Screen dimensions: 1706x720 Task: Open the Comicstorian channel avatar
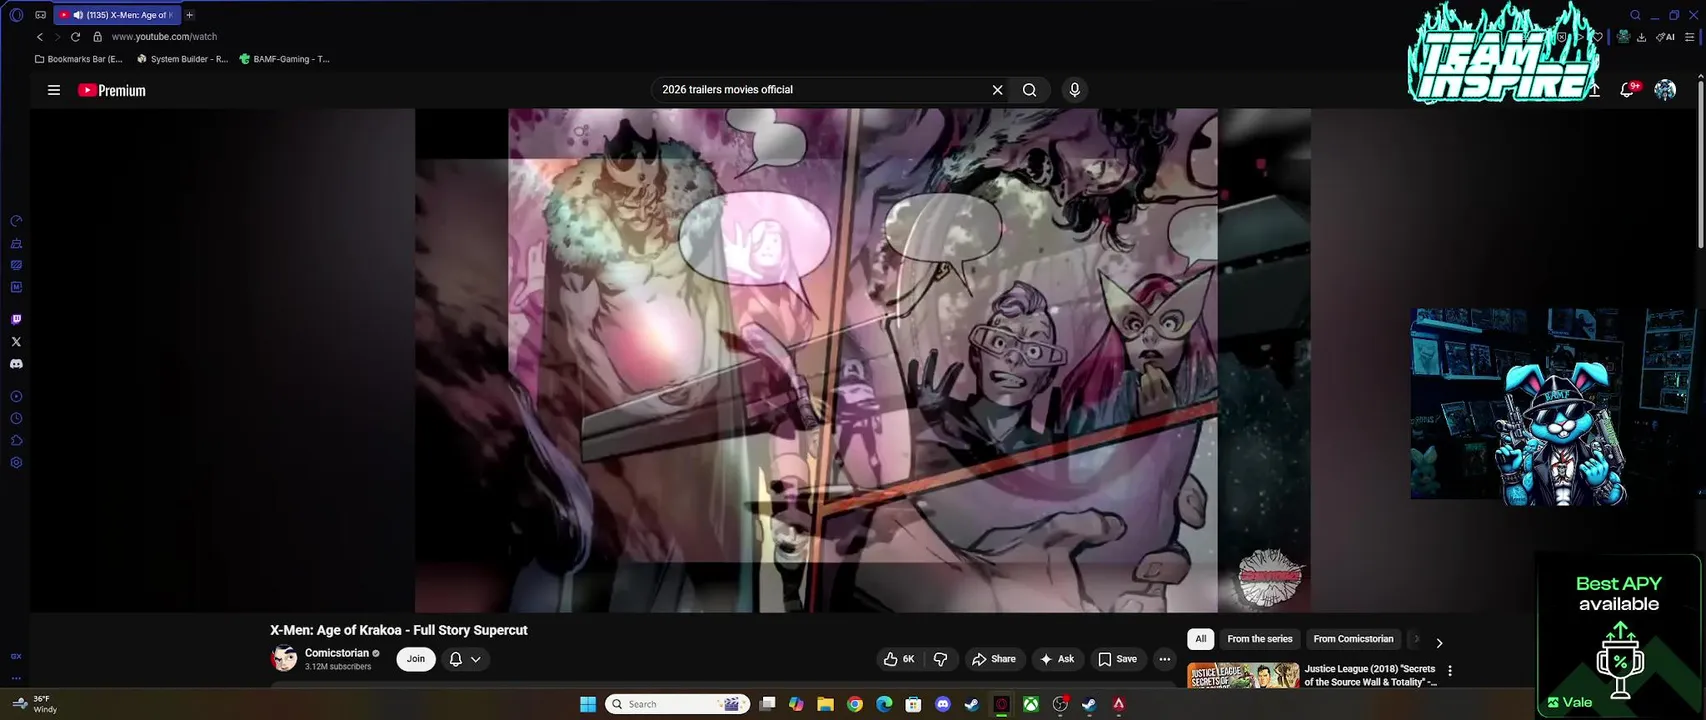(284, 659)
